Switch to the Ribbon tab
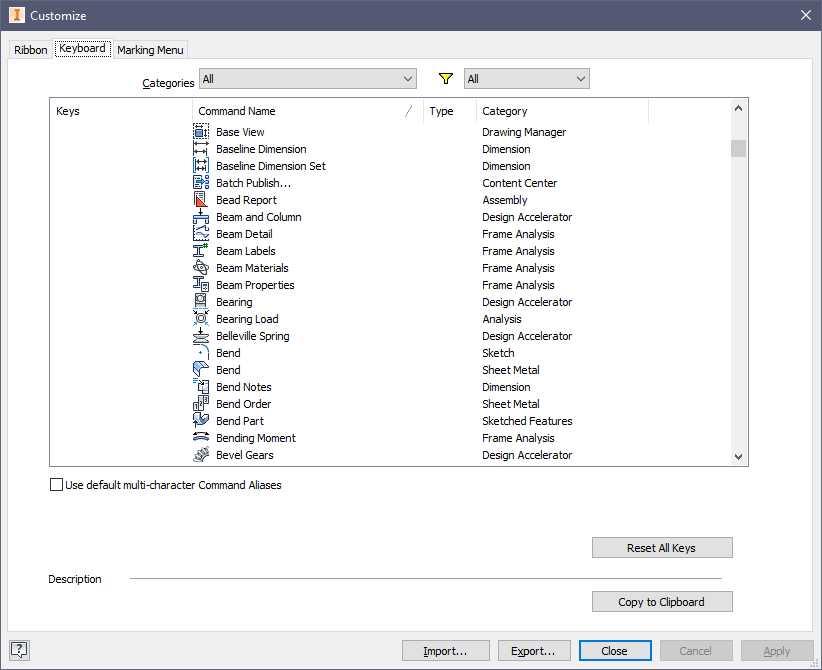Image resolution: width=822 pixels, height=670 pixels. pos(30,50)
